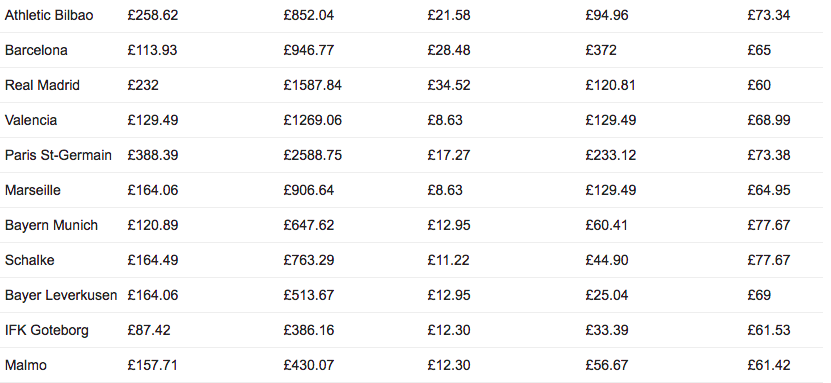The width and height of the screenshot is (831, 383).
Task: Click the £44.90 cell in Schalke row
Action: tap(606, 260)
